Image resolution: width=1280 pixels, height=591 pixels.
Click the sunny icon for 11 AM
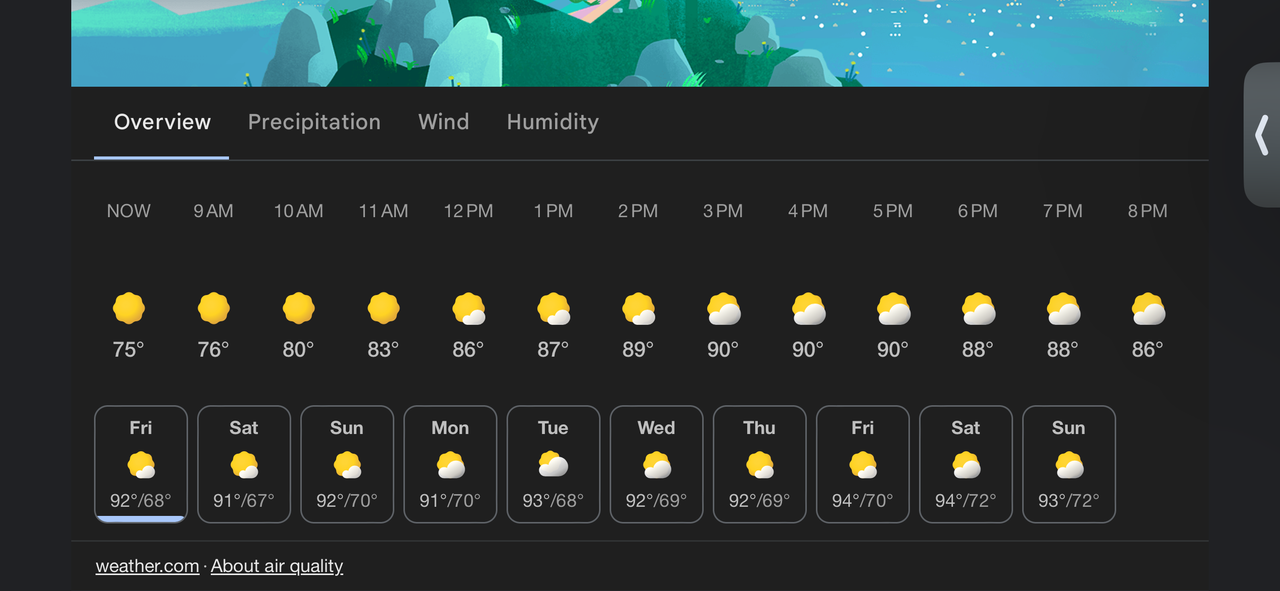click(x=383, y=308)
